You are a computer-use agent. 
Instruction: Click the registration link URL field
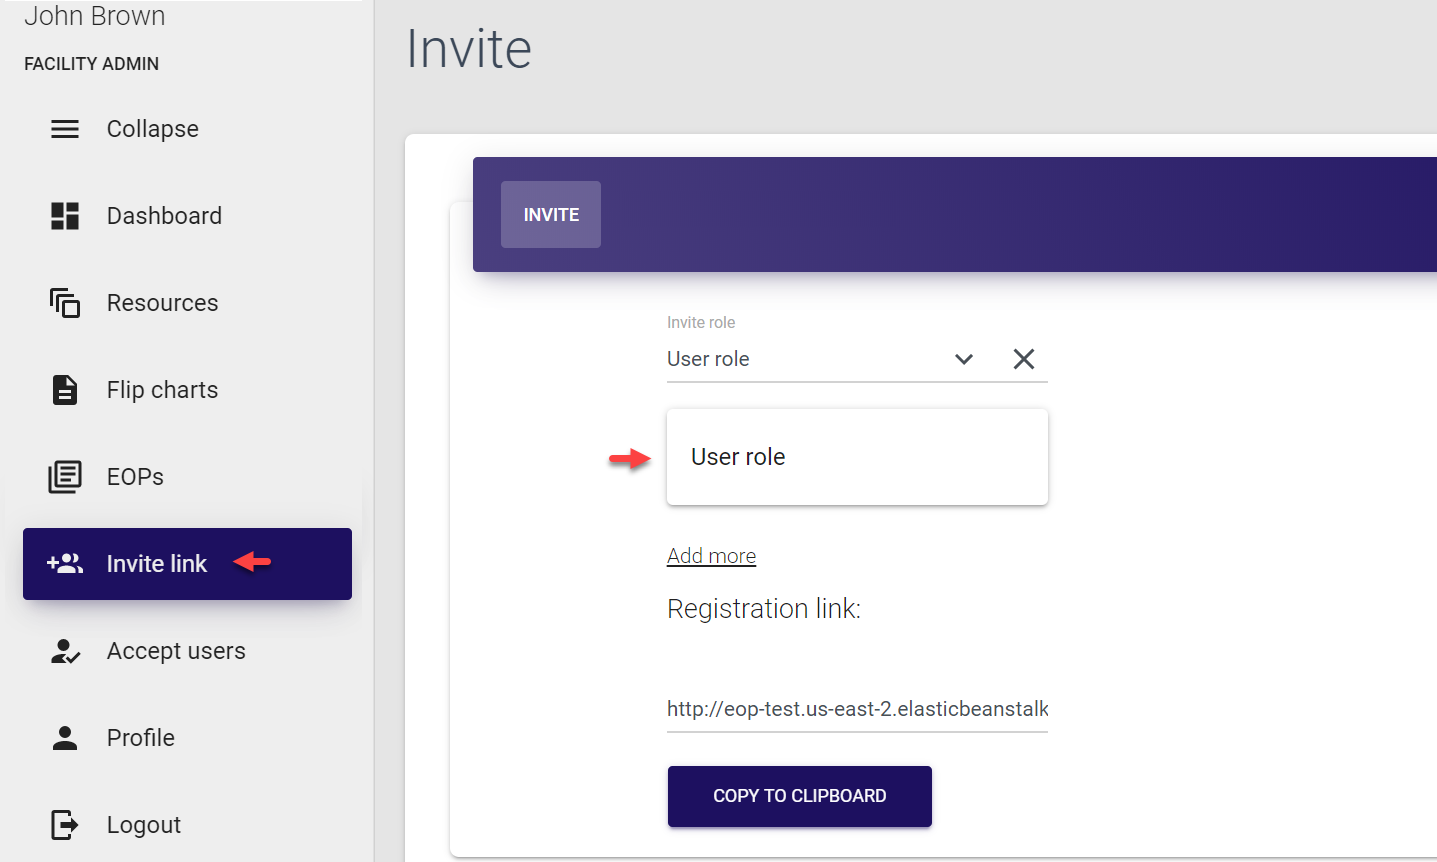point(857,709)
